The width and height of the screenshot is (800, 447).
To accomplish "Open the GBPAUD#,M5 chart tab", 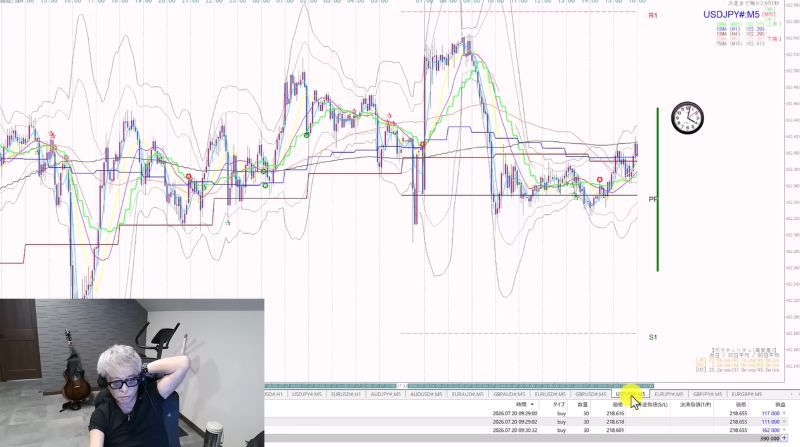I will click(509, 394).
